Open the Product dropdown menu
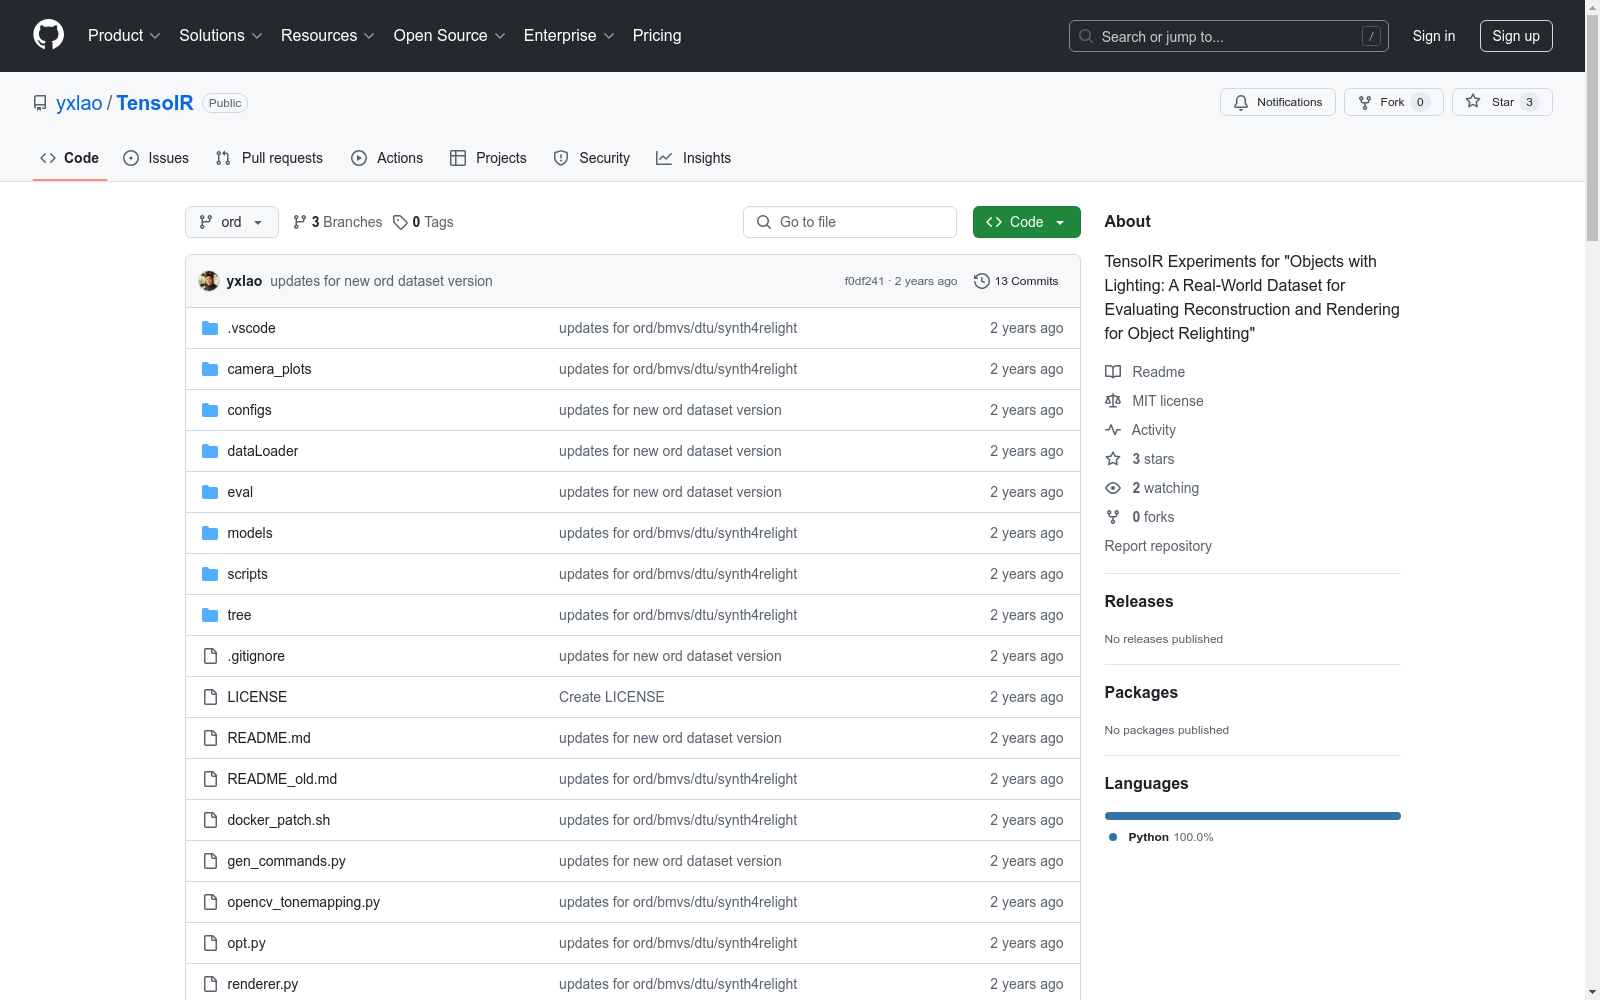The height and width of the screenshot is (1000, 1600). (124, 35)
